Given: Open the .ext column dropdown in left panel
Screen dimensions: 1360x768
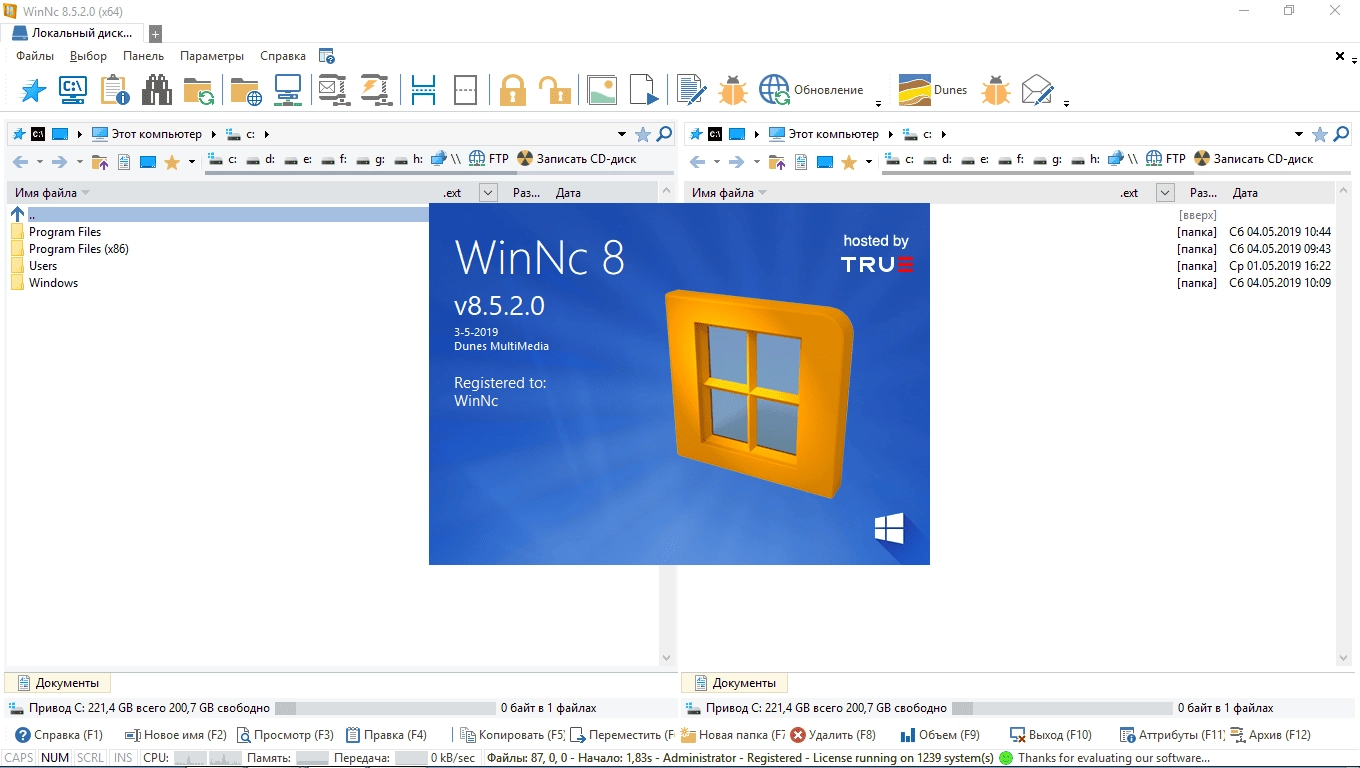Looking at the screenshot, I should pyautogui.click(x=488, y=193).
